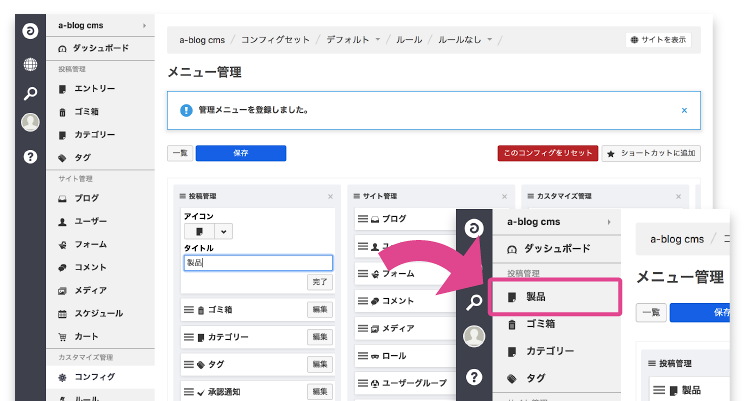The width and height of the screenshot is (745, 401).
Task: Open タグ in the main sidebar menu
Action: 100,158
